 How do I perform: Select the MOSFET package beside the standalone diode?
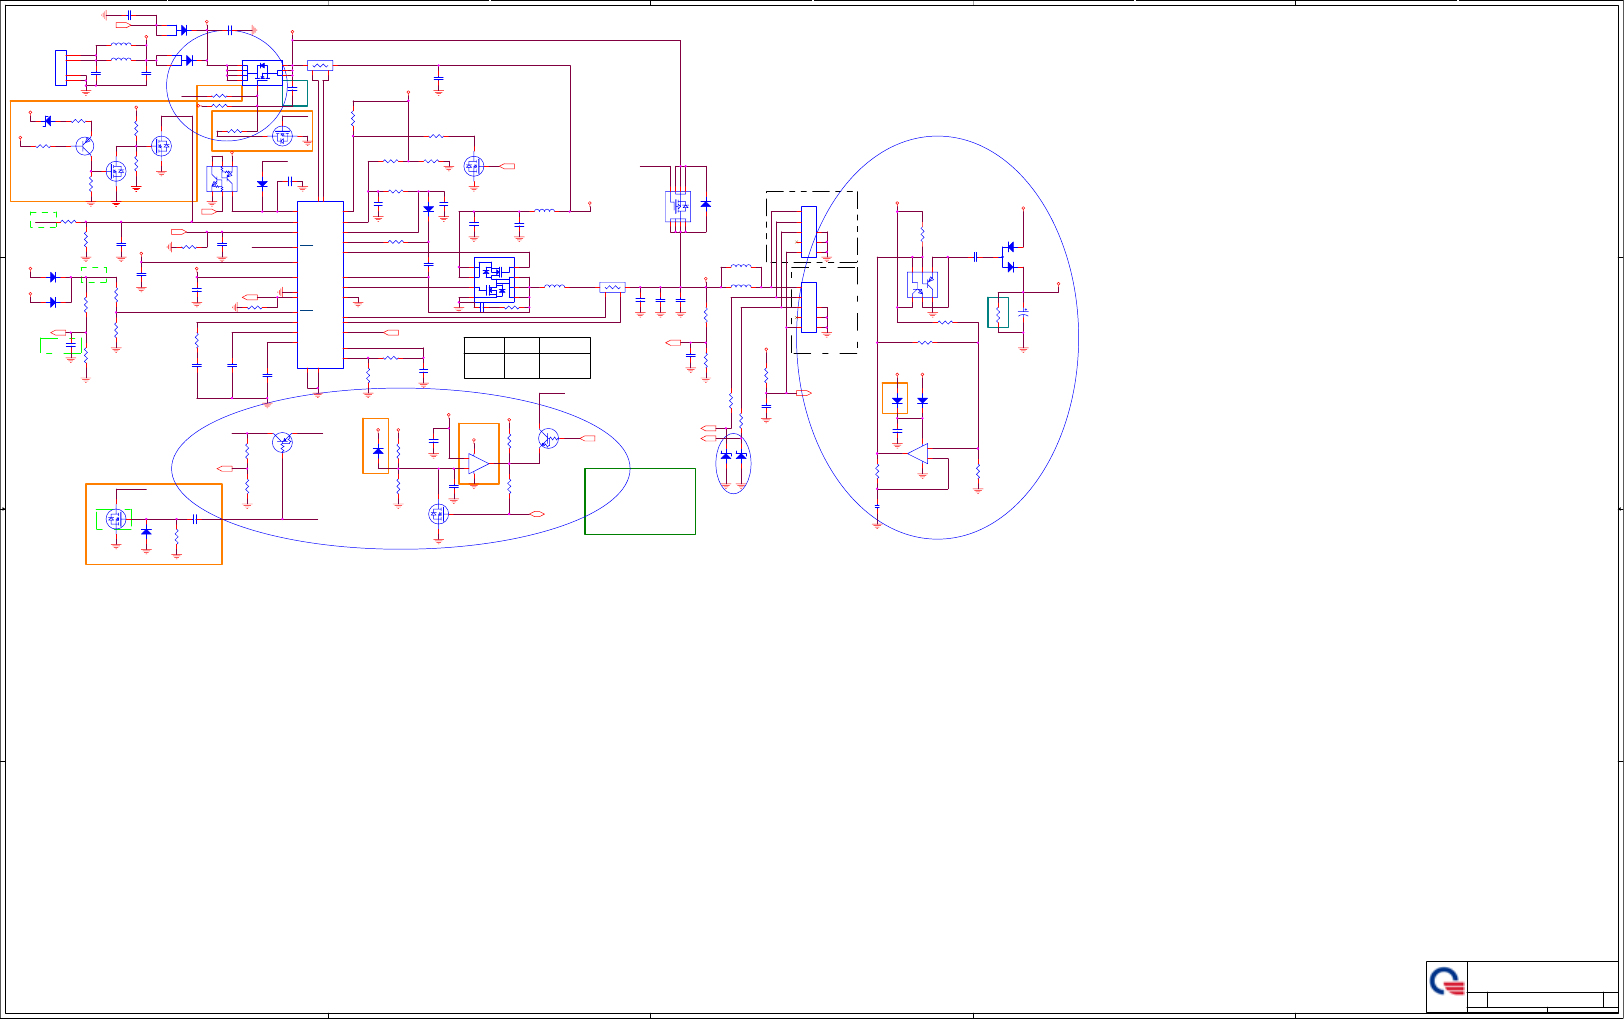680,207
